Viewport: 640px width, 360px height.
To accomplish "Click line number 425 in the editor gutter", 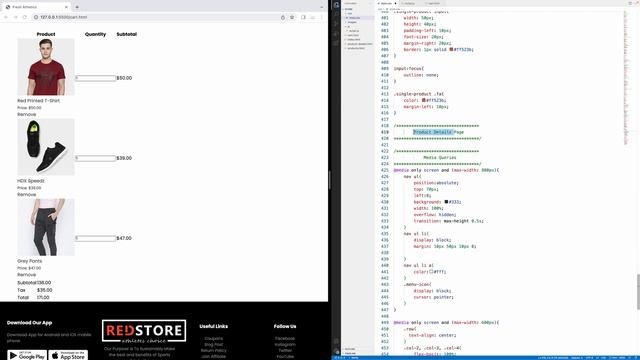I will pyautogui.click(x=384, y=170).
